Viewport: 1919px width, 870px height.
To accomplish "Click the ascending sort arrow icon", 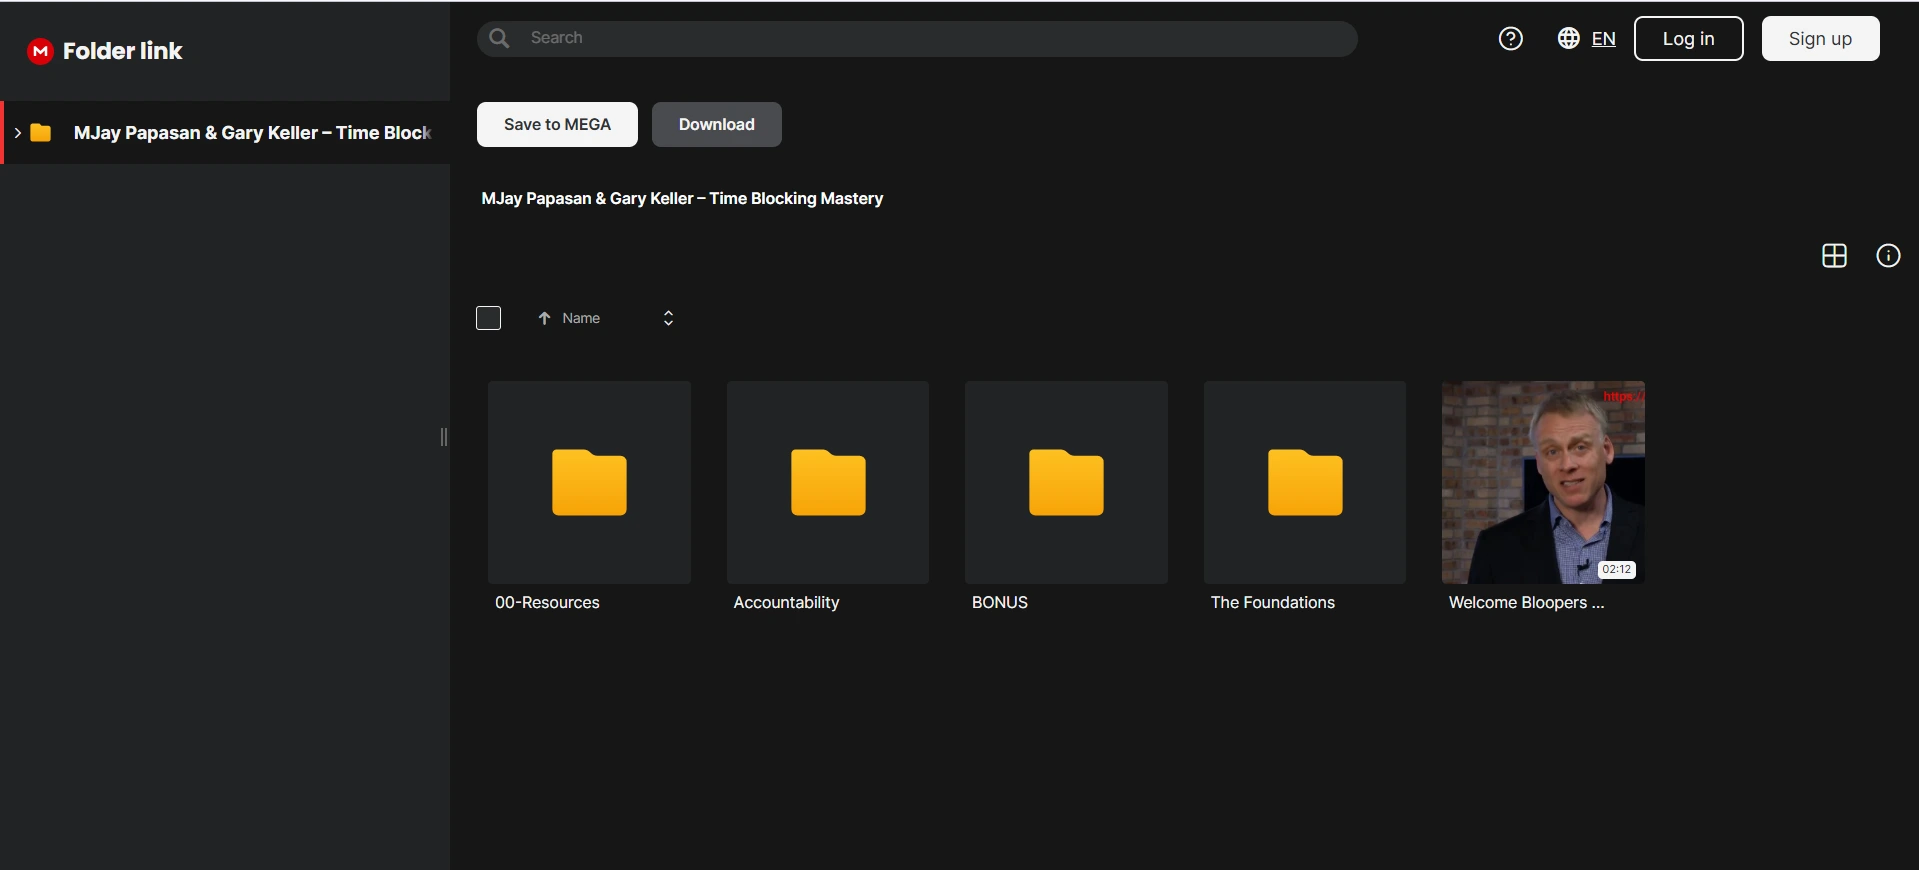I will [x=544, y=318].
